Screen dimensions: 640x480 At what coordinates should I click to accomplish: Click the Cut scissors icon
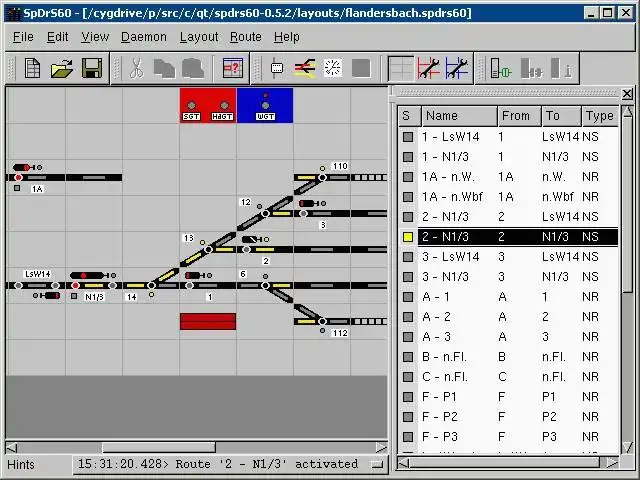[x=137, y=68]
